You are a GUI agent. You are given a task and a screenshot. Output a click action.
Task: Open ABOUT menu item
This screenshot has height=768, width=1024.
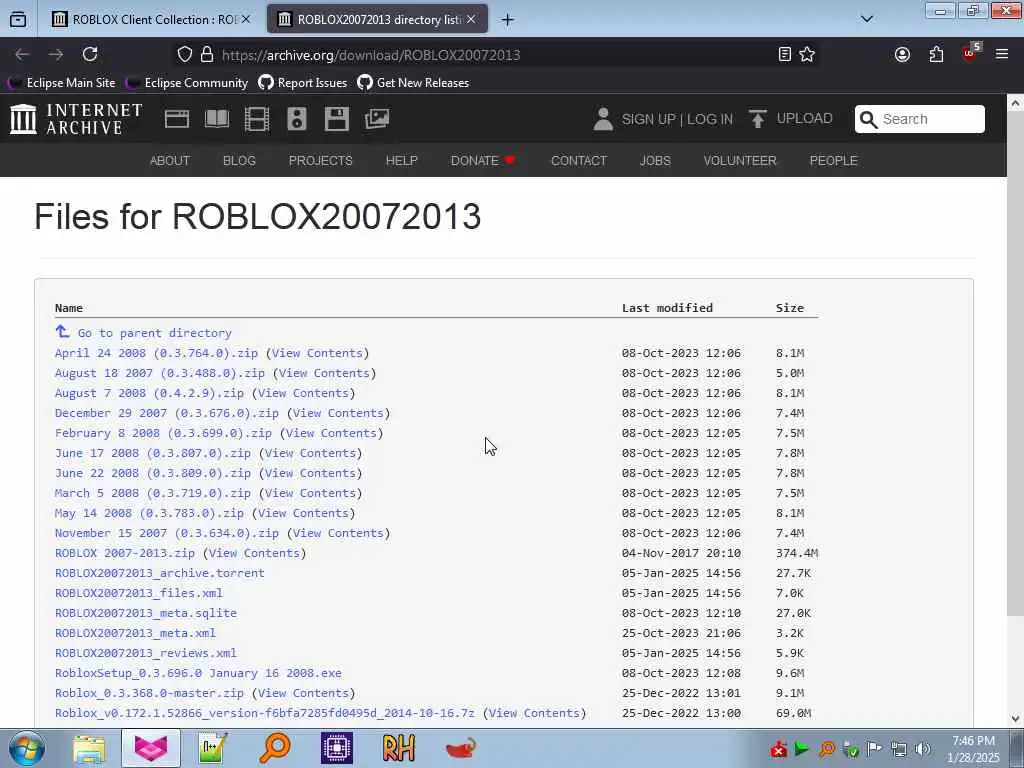pyautogui.click(x=170, y=161)
